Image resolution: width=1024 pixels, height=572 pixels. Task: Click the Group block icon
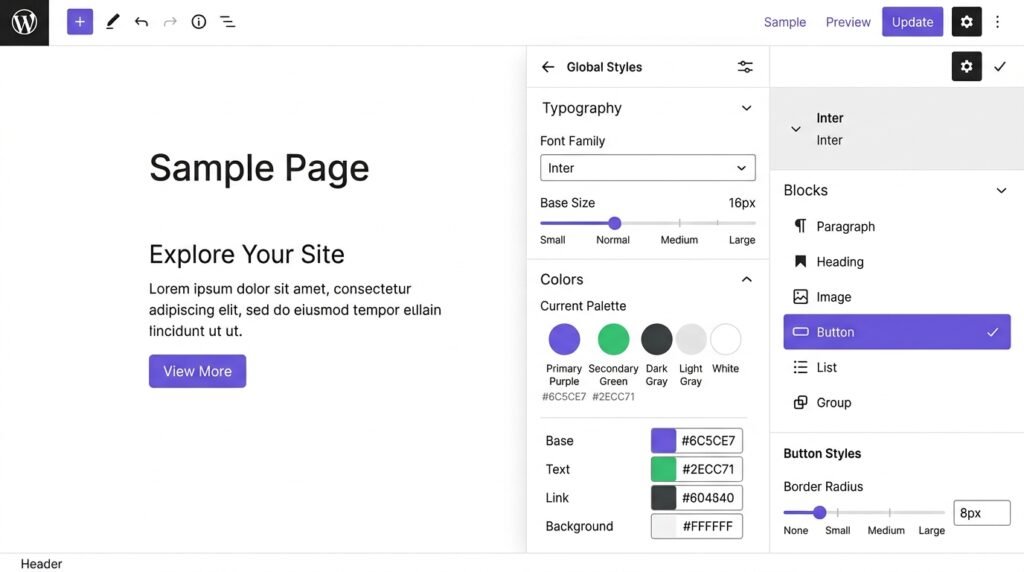click(x=800, y=402)
